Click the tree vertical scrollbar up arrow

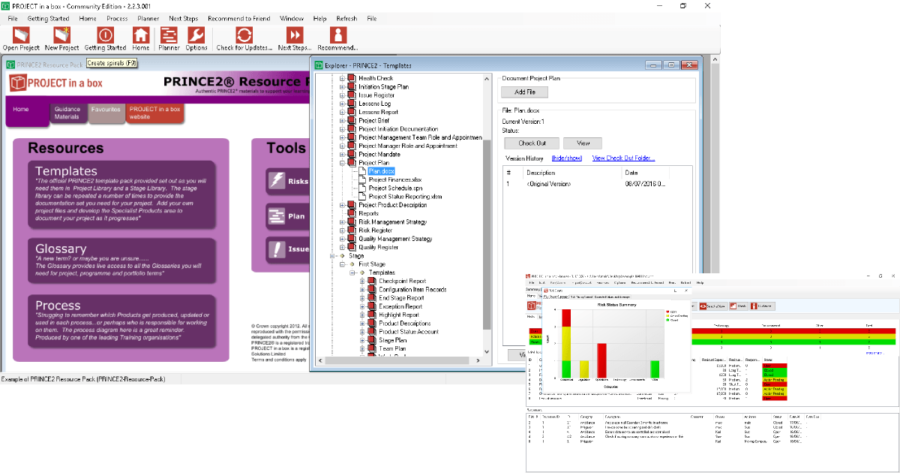pos(487,79)
